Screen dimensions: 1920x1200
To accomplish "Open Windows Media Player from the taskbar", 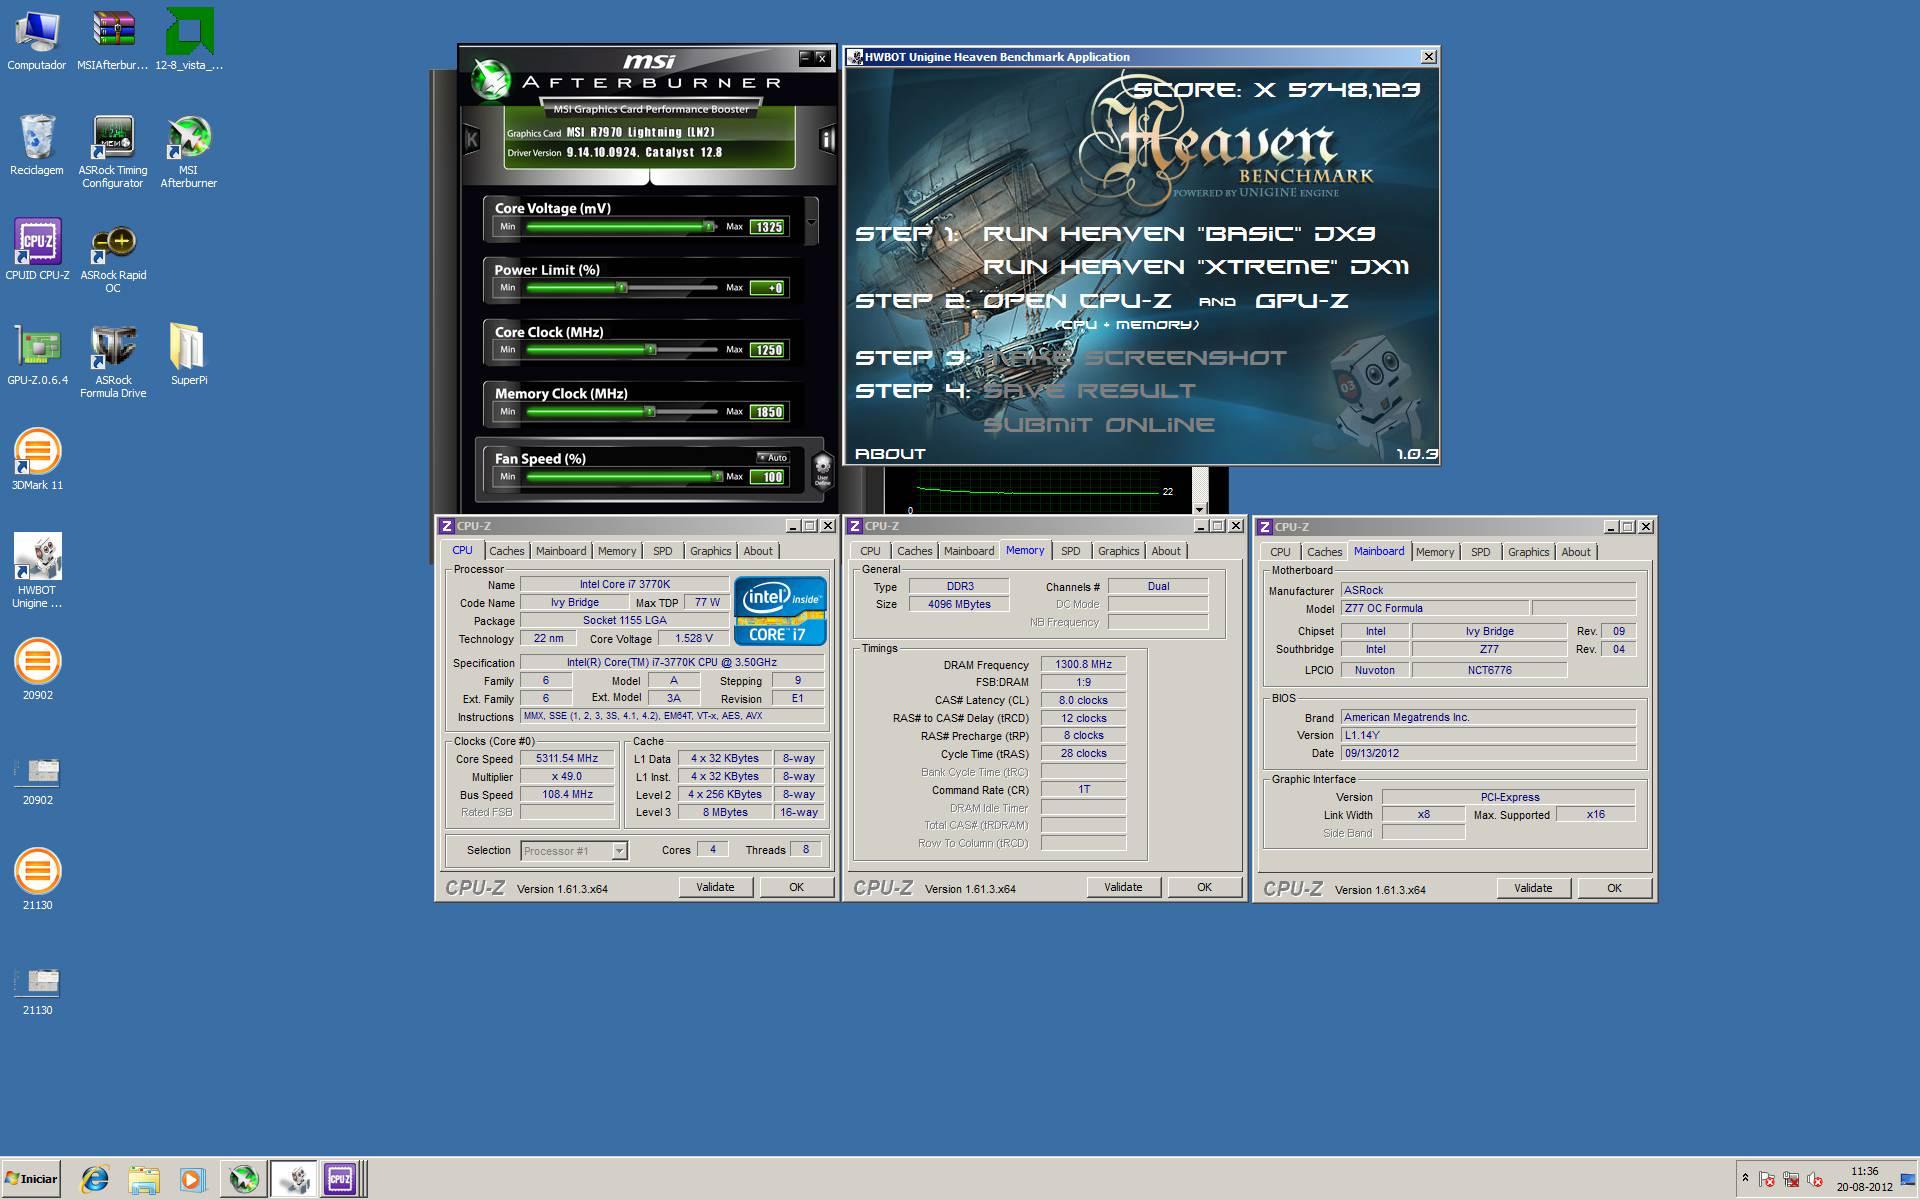I will pyautogui.click(x=192, y=1179).
